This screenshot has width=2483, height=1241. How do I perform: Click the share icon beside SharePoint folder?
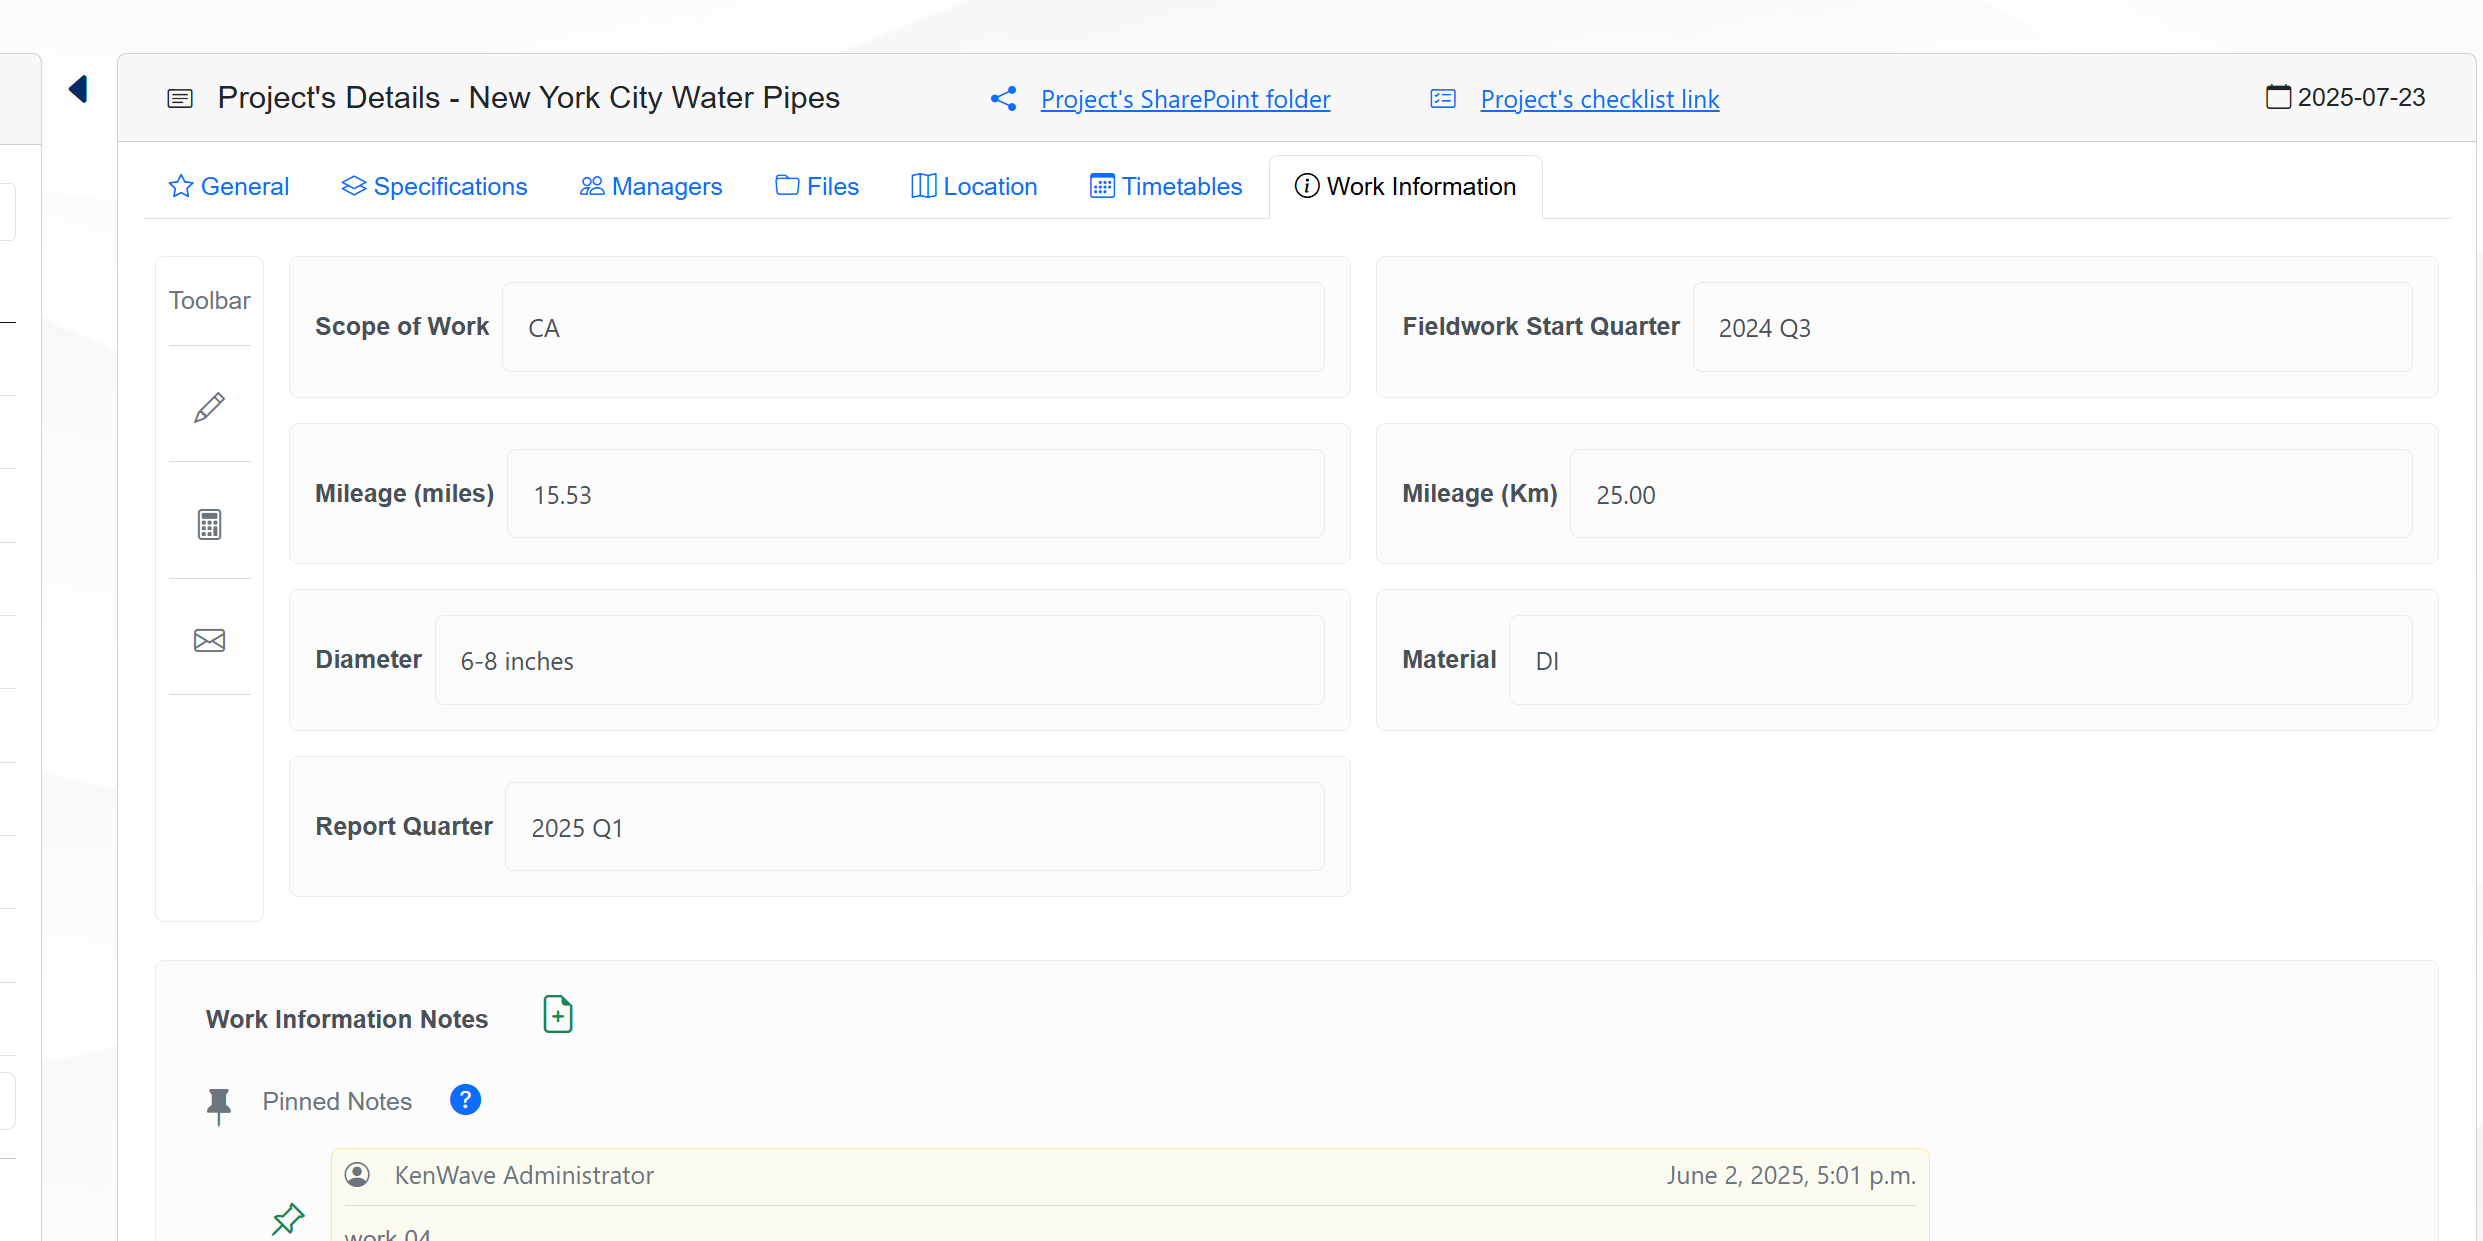tap(1003, 98)
